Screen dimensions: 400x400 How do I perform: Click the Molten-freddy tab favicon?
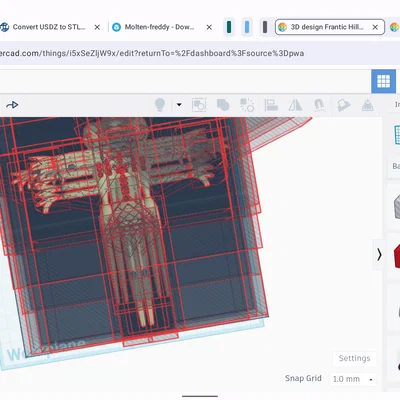116,27
